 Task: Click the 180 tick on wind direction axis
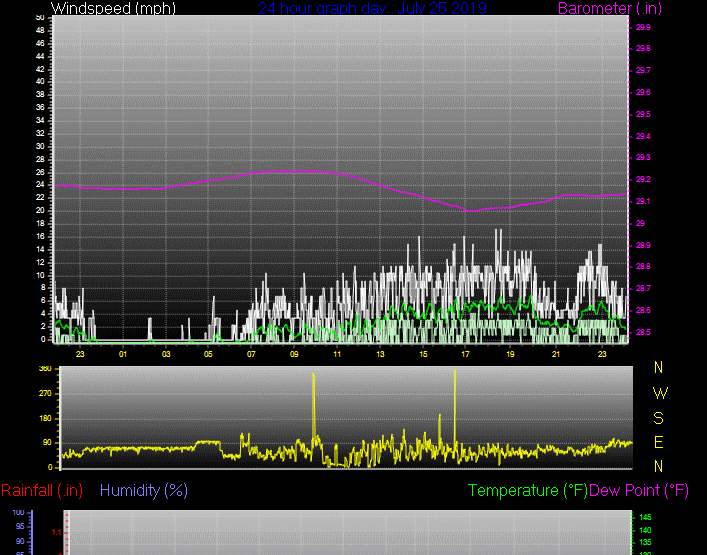(44, 418)
